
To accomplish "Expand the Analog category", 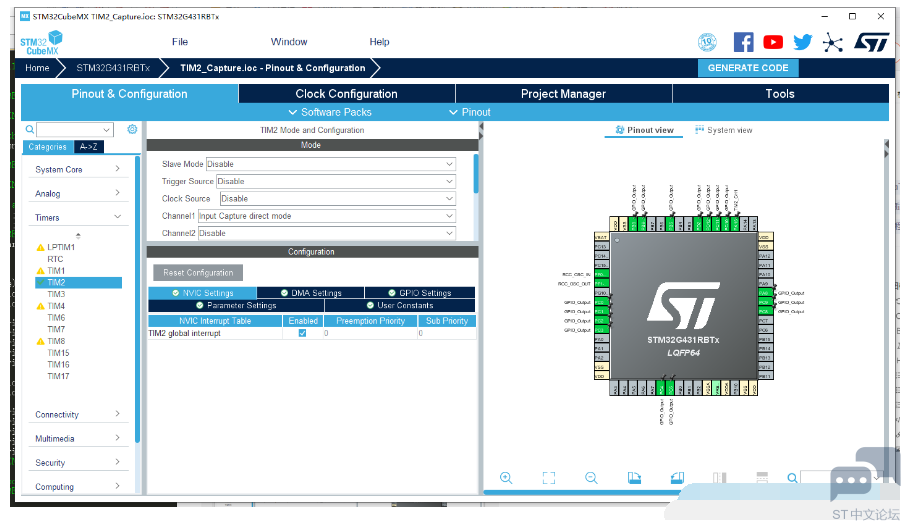I will [78, 194].
